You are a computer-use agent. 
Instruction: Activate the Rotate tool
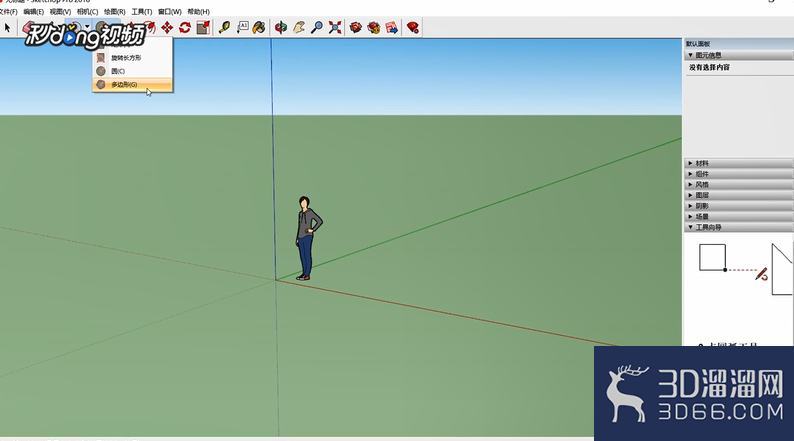tap(185, 27)
